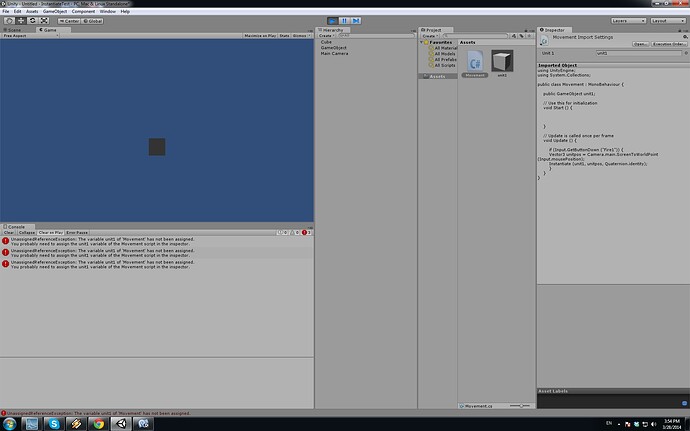Select the Hierarchy tab
The image size is (690, 431).
(x=333, y=30)
